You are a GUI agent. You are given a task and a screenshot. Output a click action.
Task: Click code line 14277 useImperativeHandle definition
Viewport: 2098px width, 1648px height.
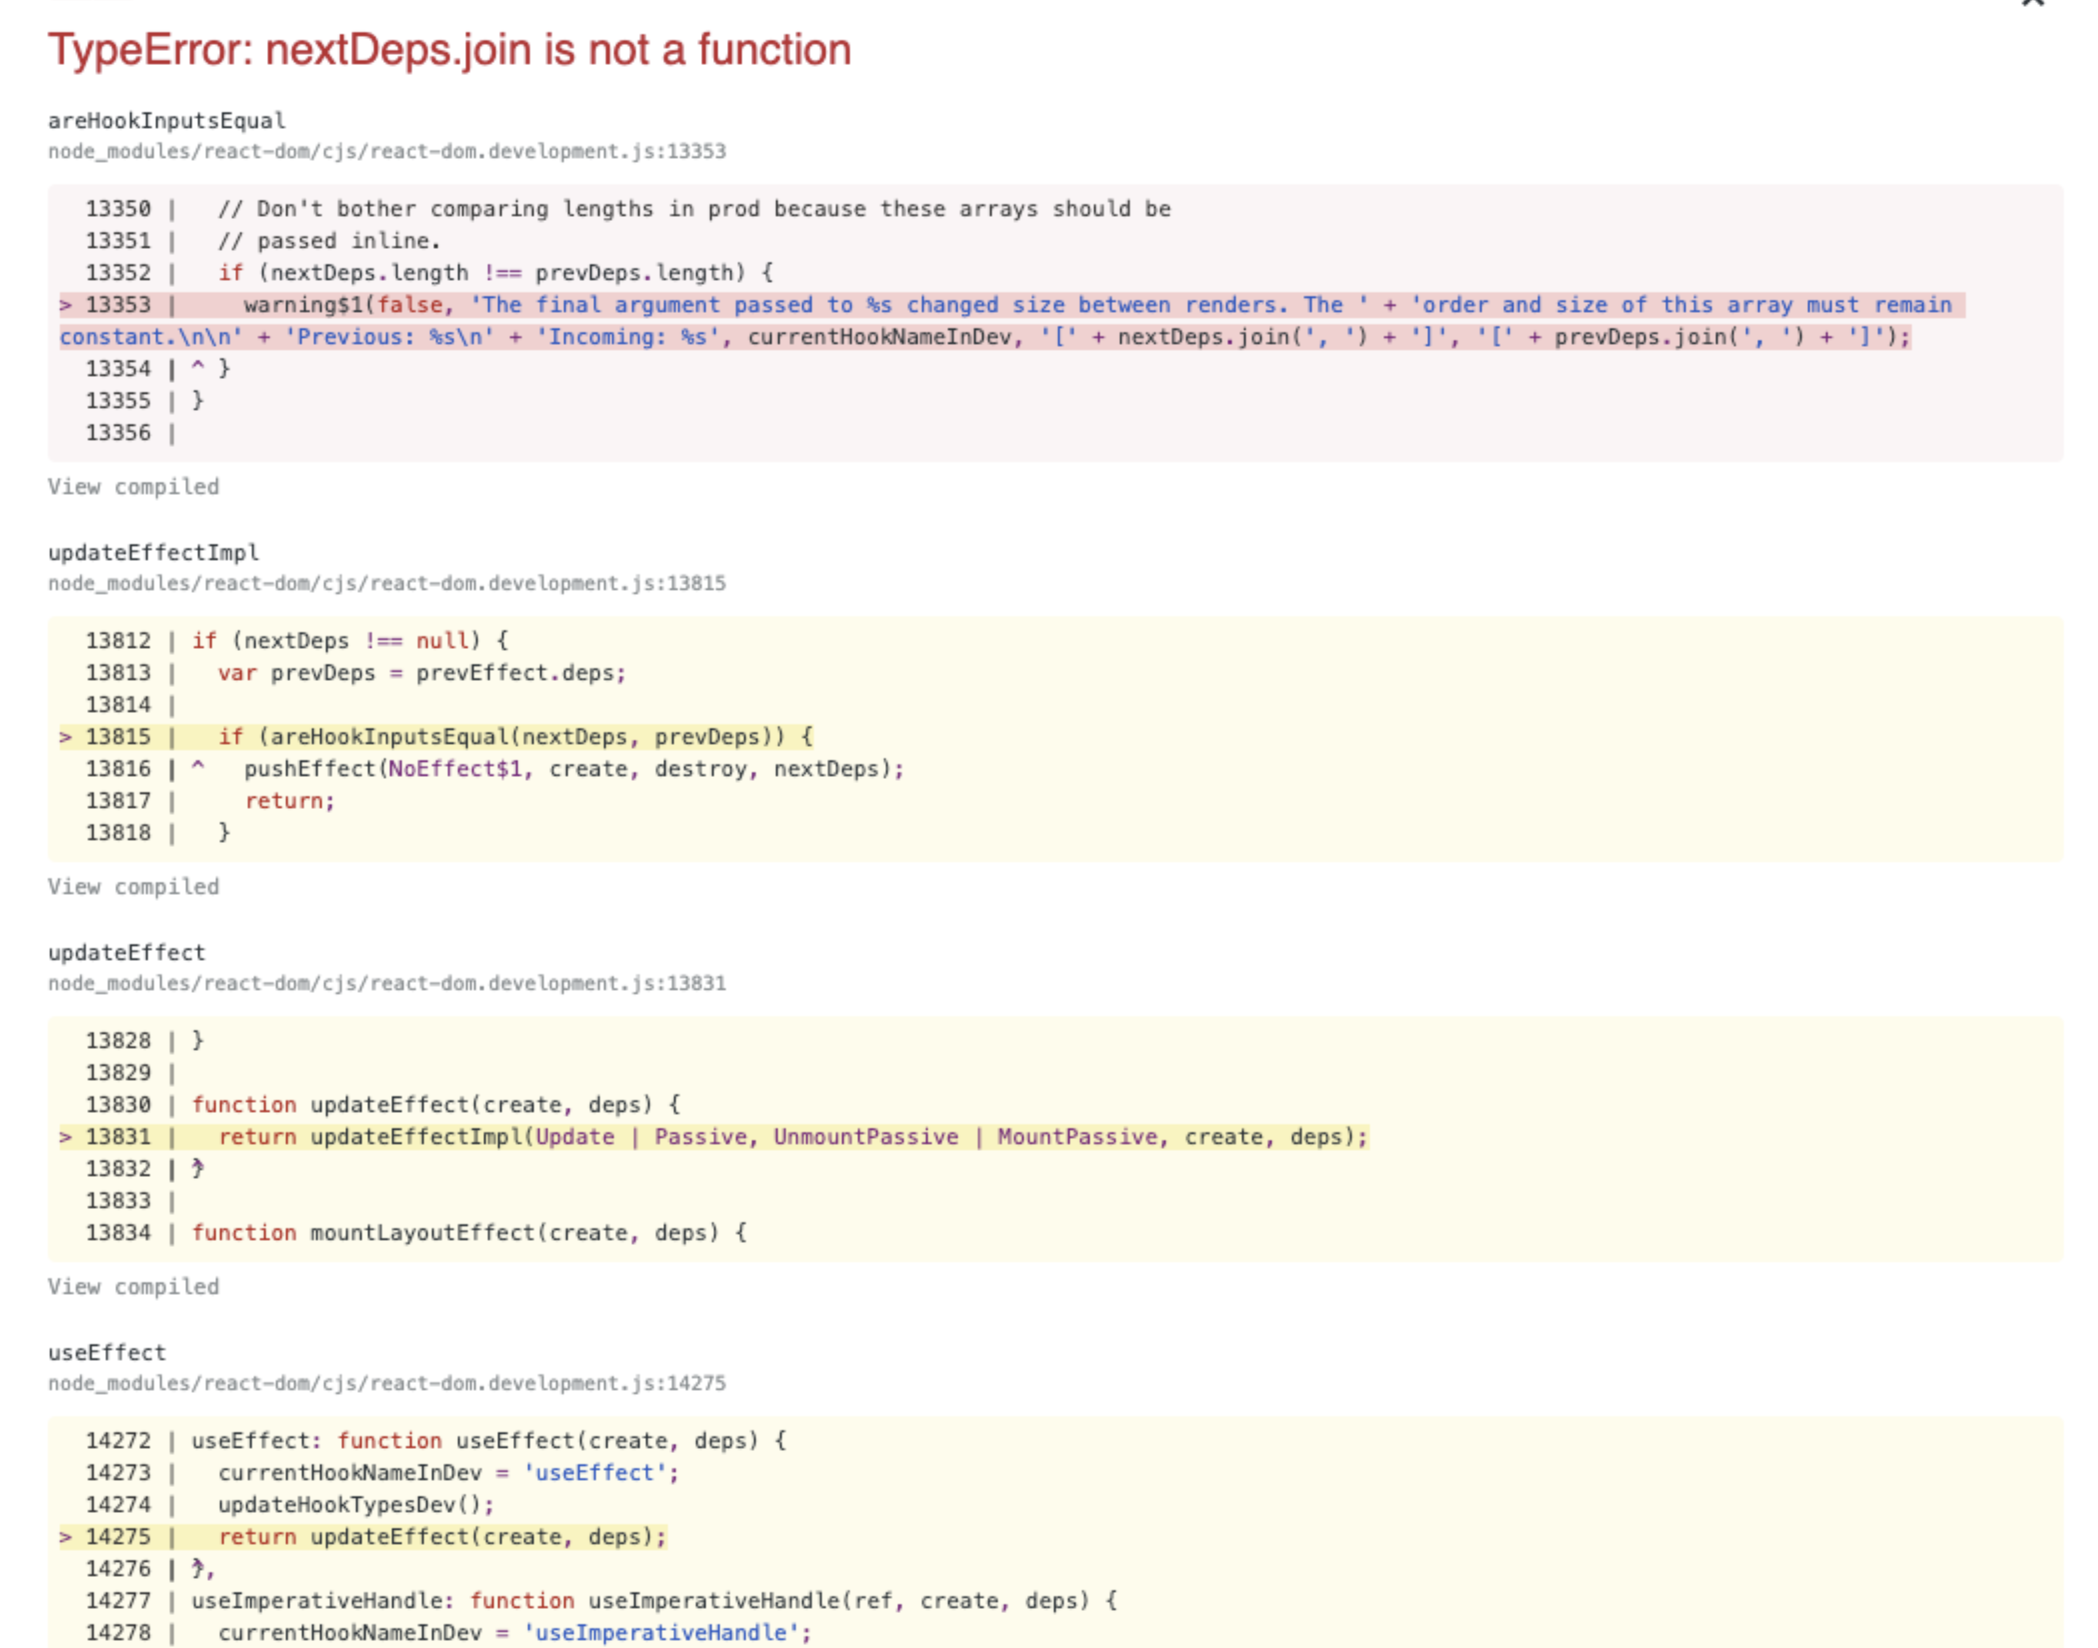(x=653, y=1601)
